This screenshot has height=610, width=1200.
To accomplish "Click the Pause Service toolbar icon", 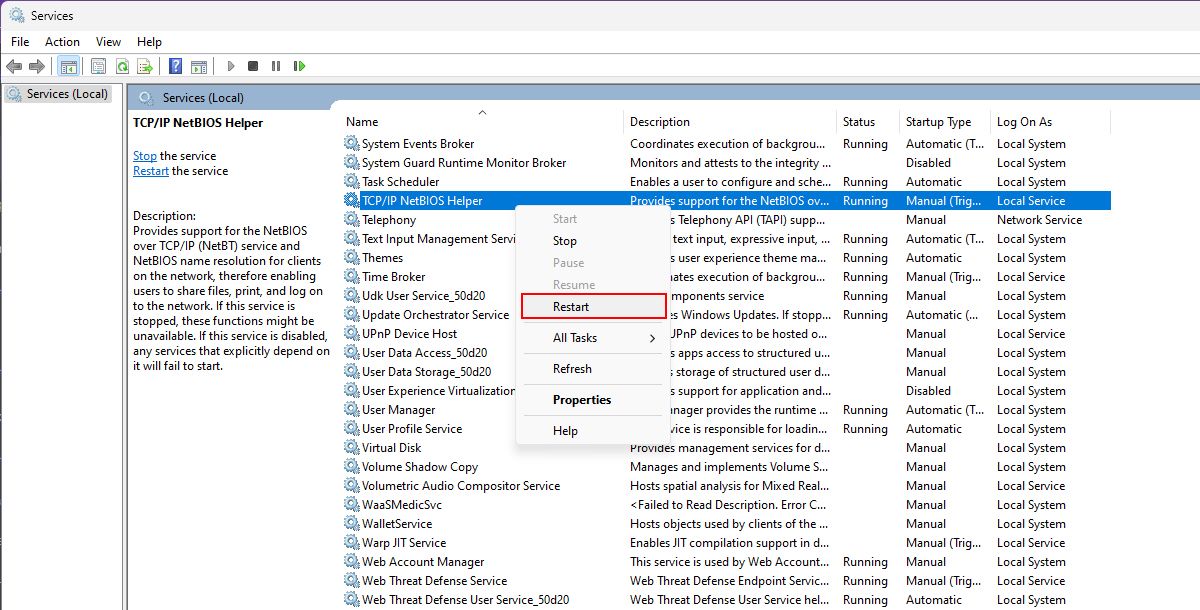I will point(275,66).
